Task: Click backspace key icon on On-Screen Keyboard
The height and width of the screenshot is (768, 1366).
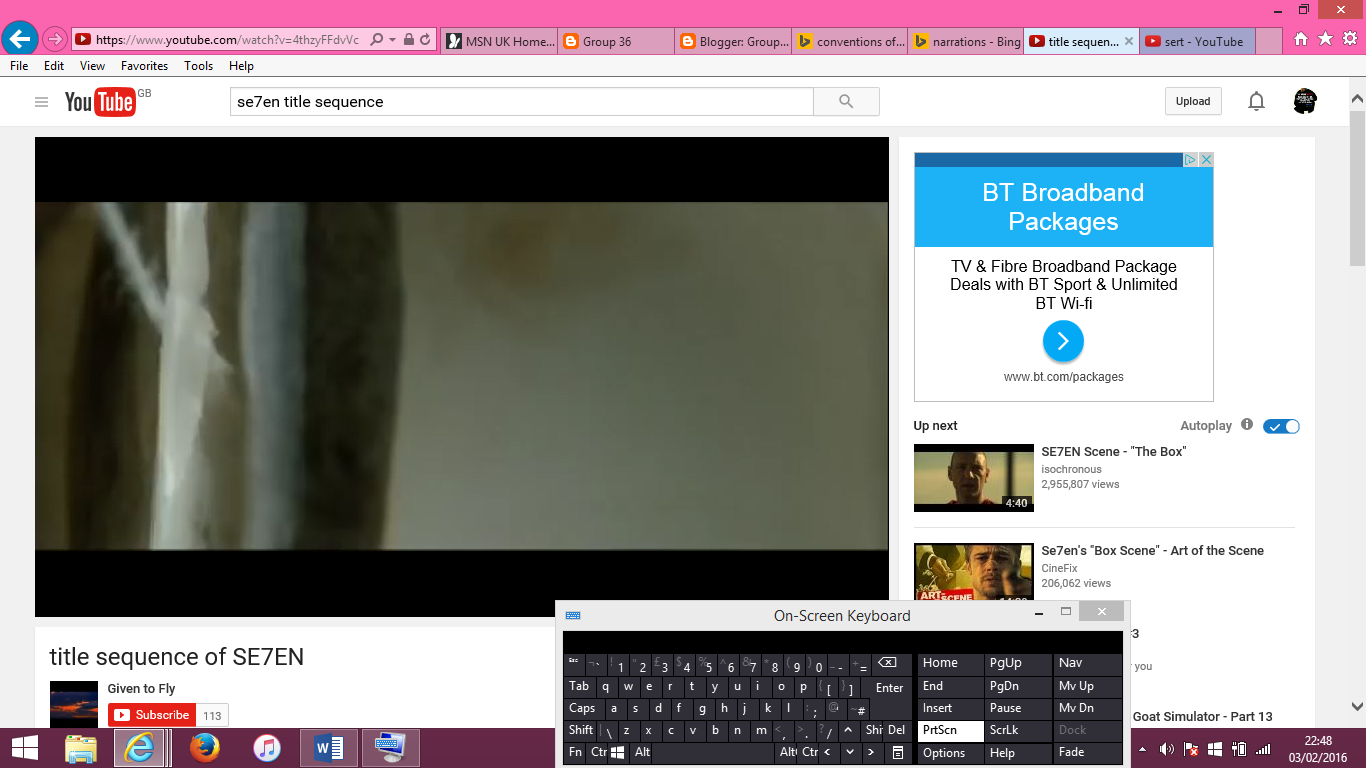Action: (x=888, y=663)
